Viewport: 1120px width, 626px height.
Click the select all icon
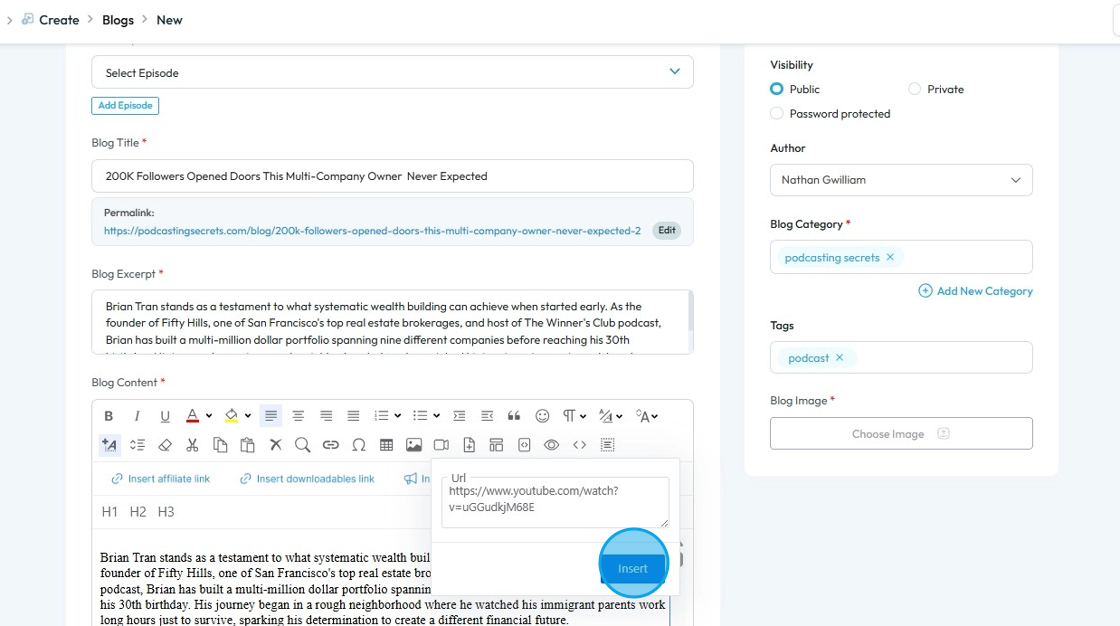(x=607, y=445)
